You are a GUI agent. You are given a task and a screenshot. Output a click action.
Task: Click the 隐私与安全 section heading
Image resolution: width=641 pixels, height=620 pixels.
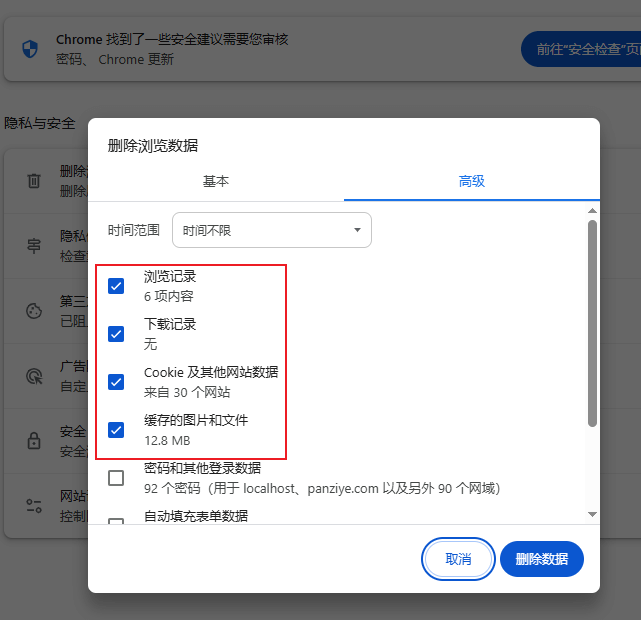point(40,123)
